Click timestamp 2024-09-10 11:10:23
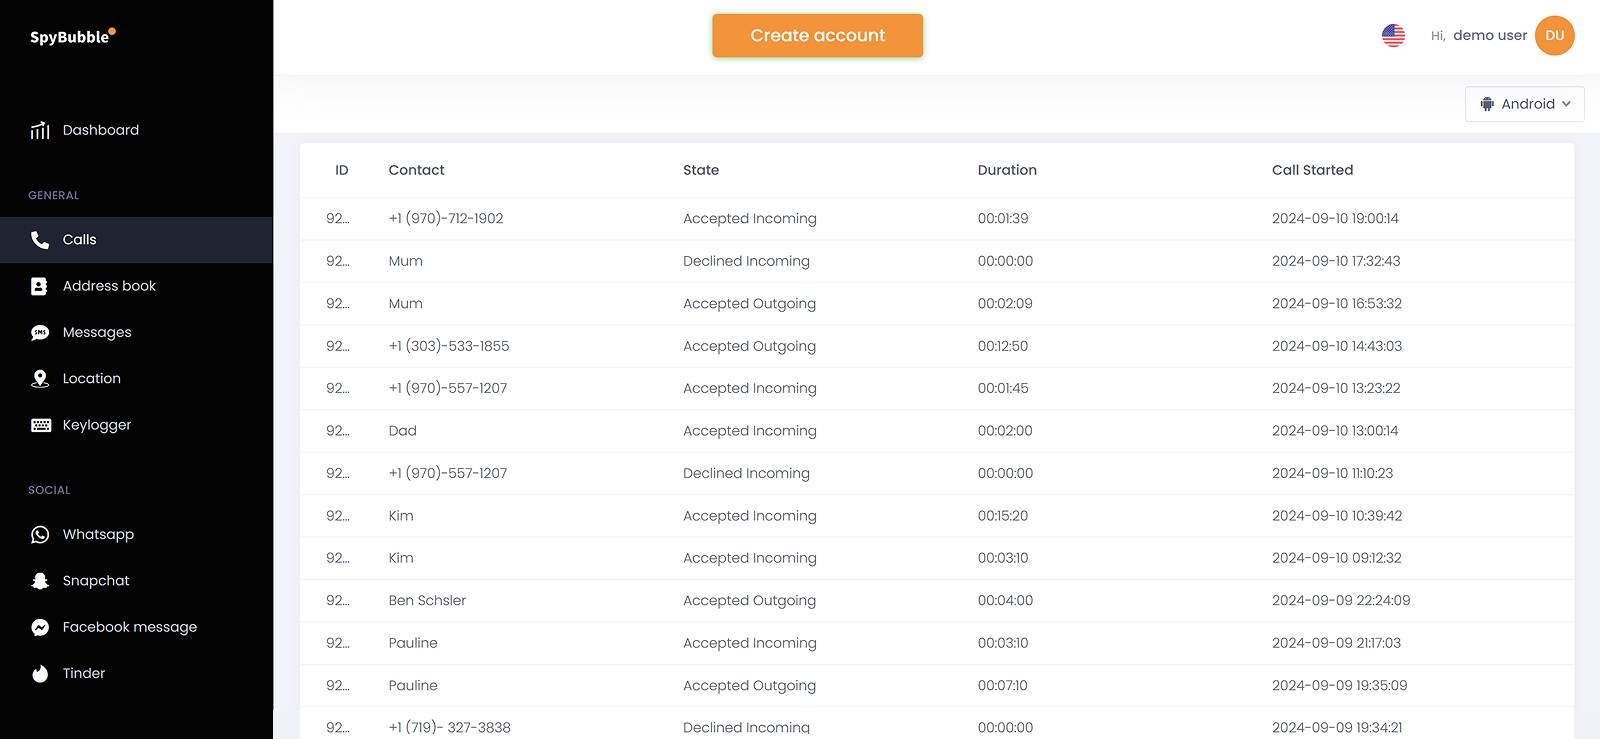 [x=1332, y=474]
